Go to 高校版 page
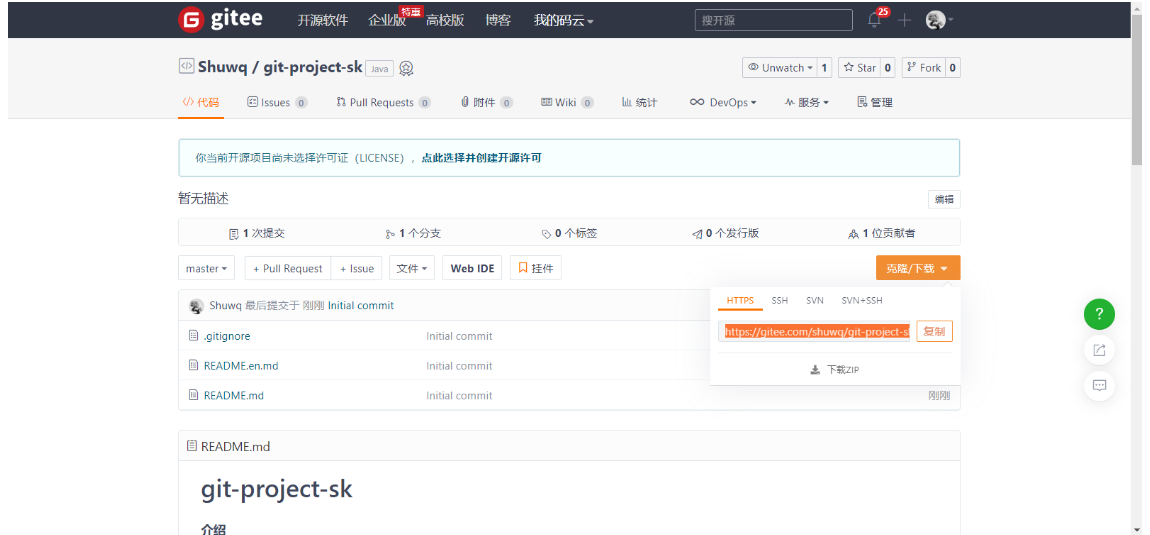 pyautogui.click(x=445, y=21)
